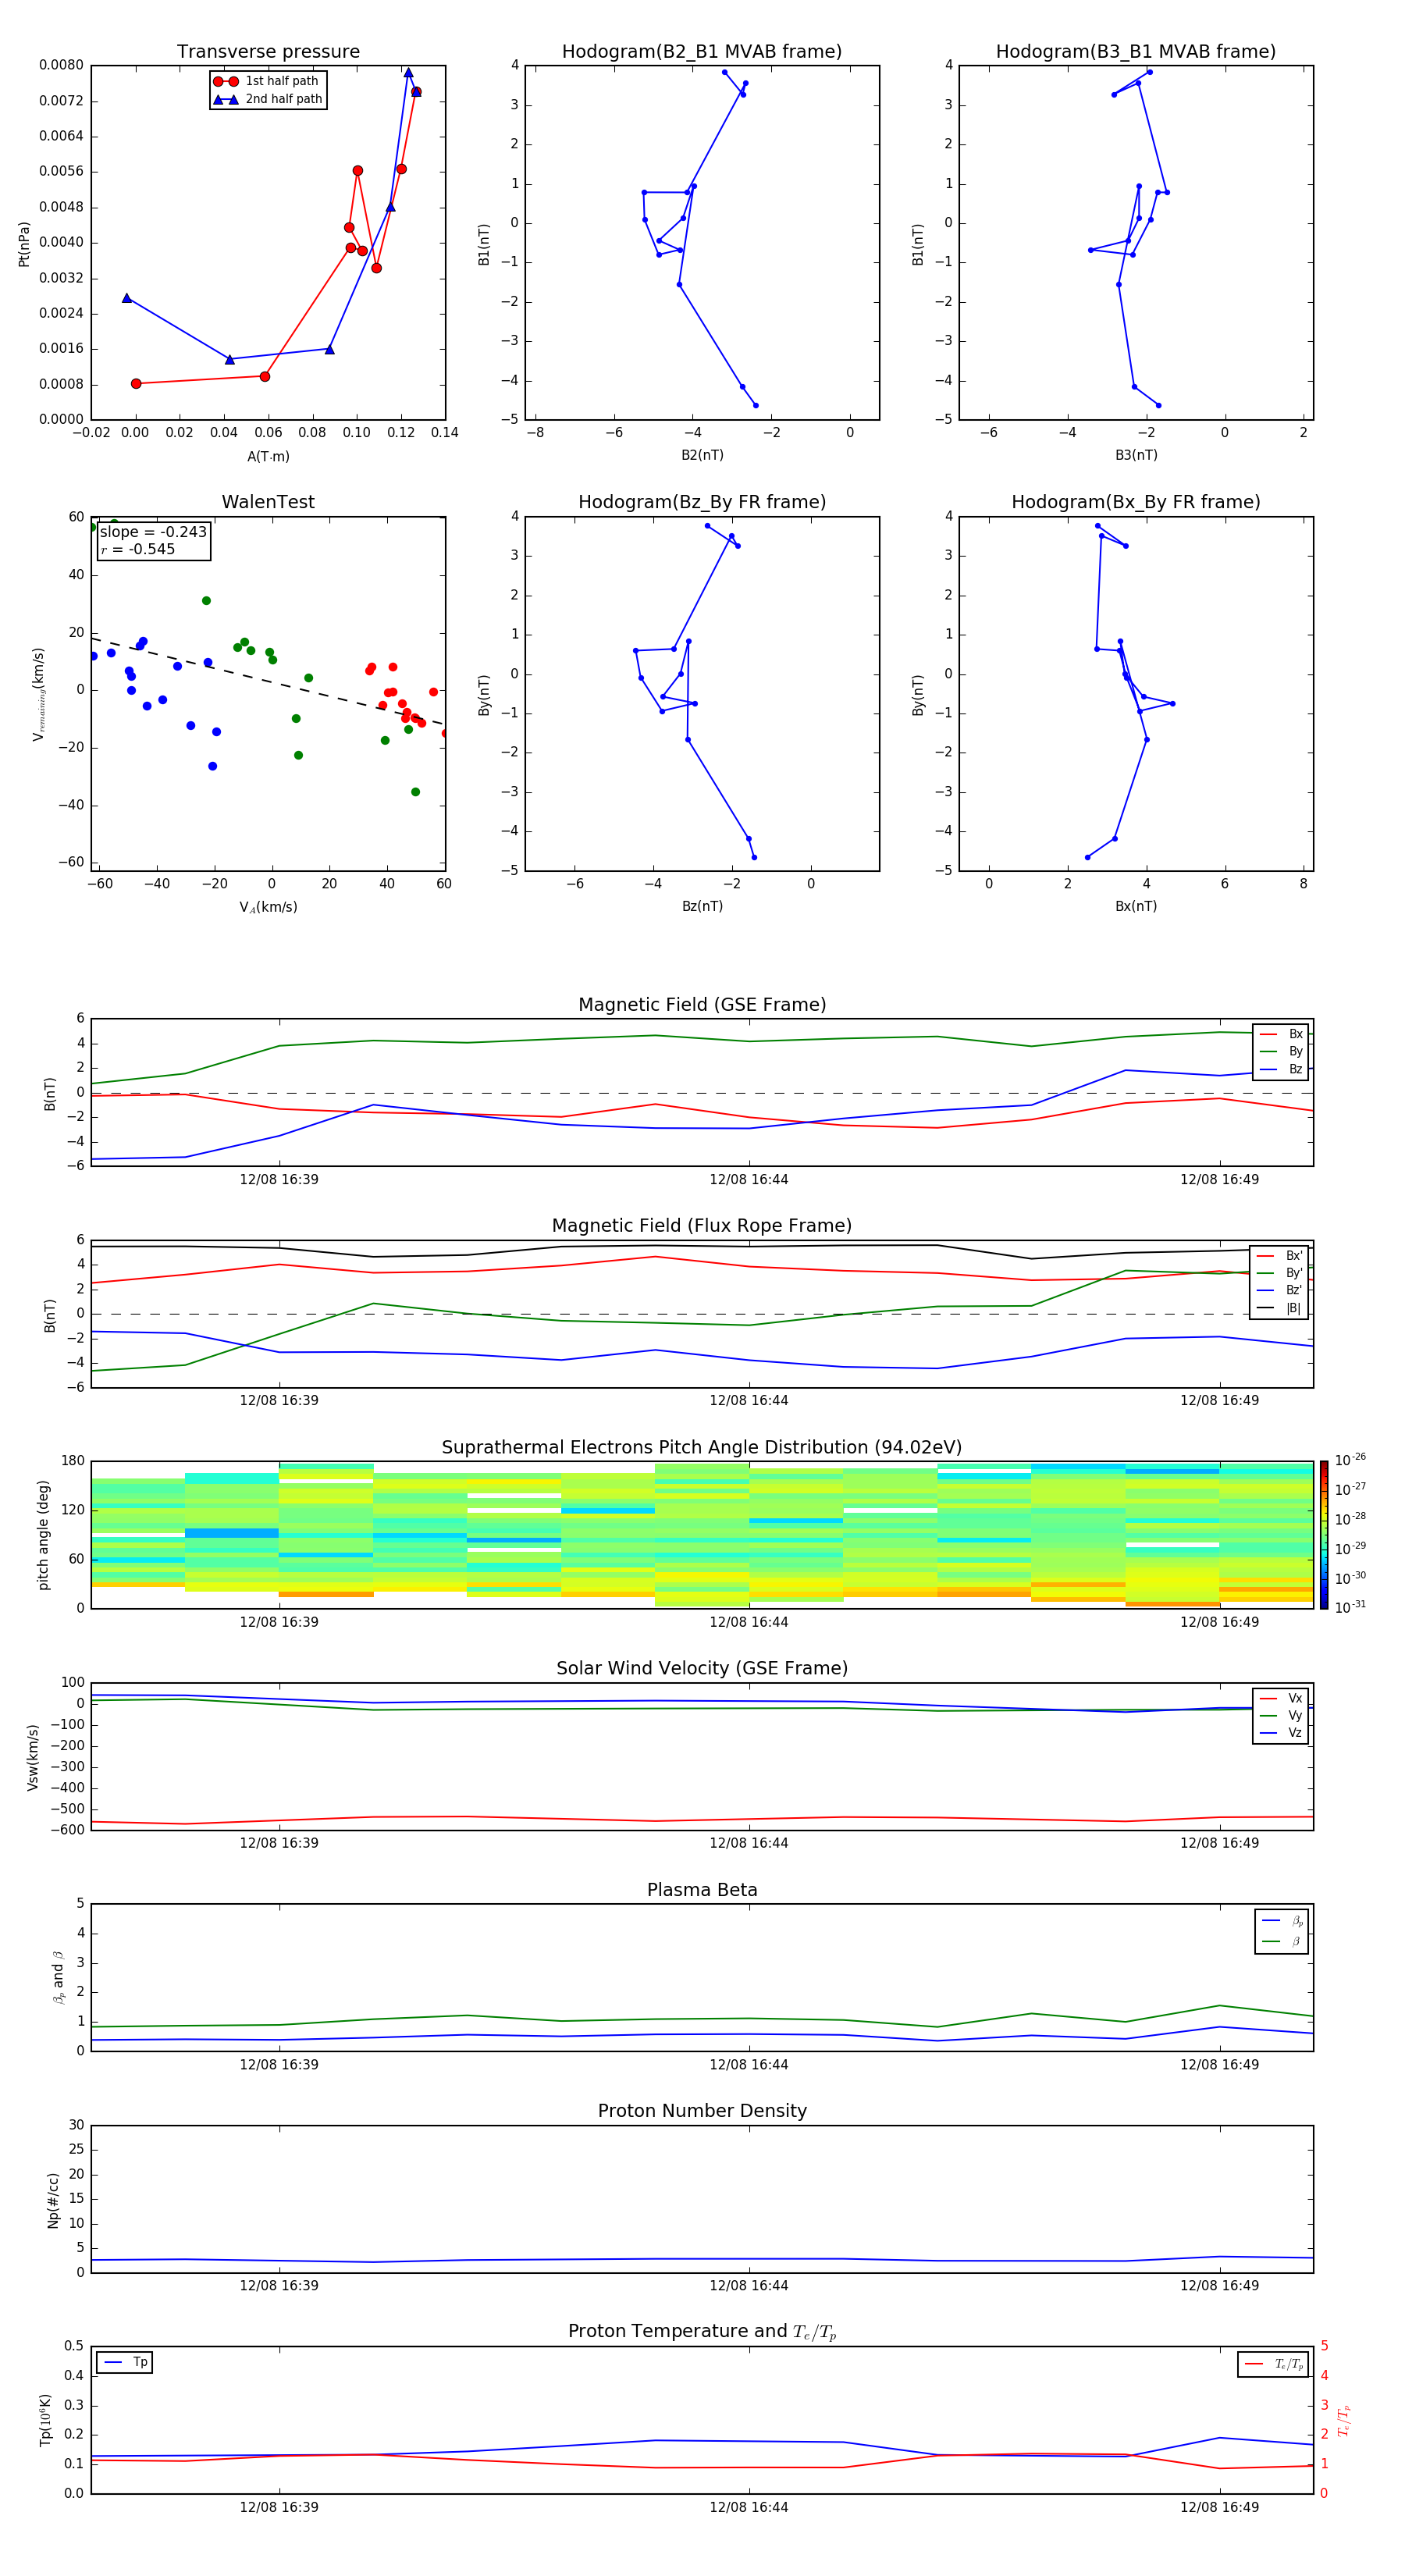
Task: Click the A(T·m) axis label
Action: point(268,457)
